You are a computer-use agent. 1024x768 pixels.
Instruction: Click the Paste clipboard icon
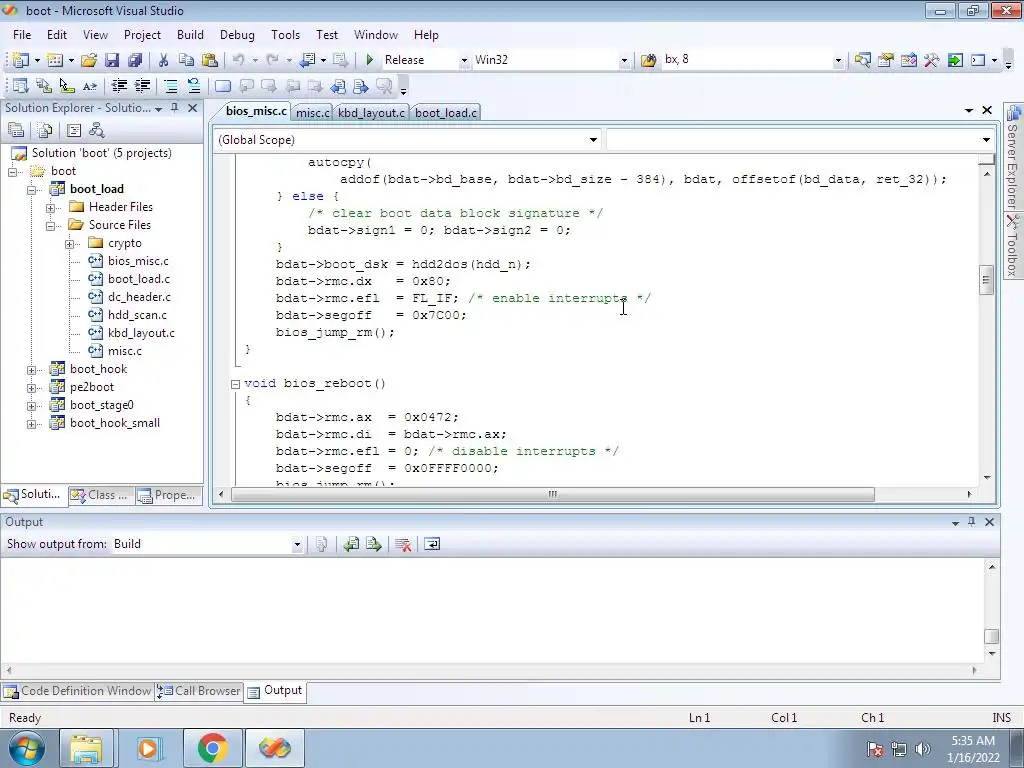[x=210, y=60]
